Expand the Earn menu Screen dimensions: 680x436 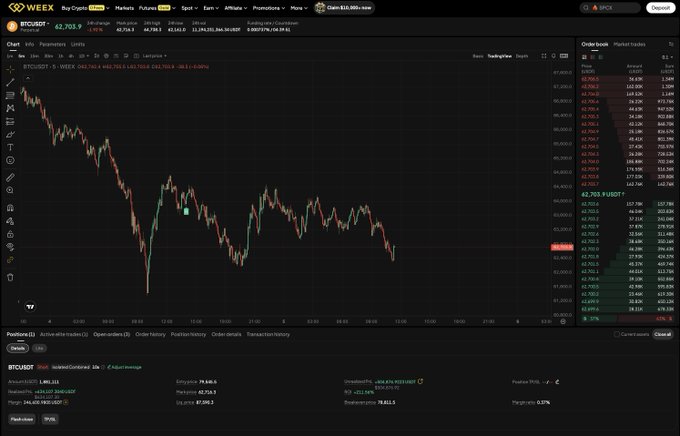pyautogui.click(x=211, y=8)
